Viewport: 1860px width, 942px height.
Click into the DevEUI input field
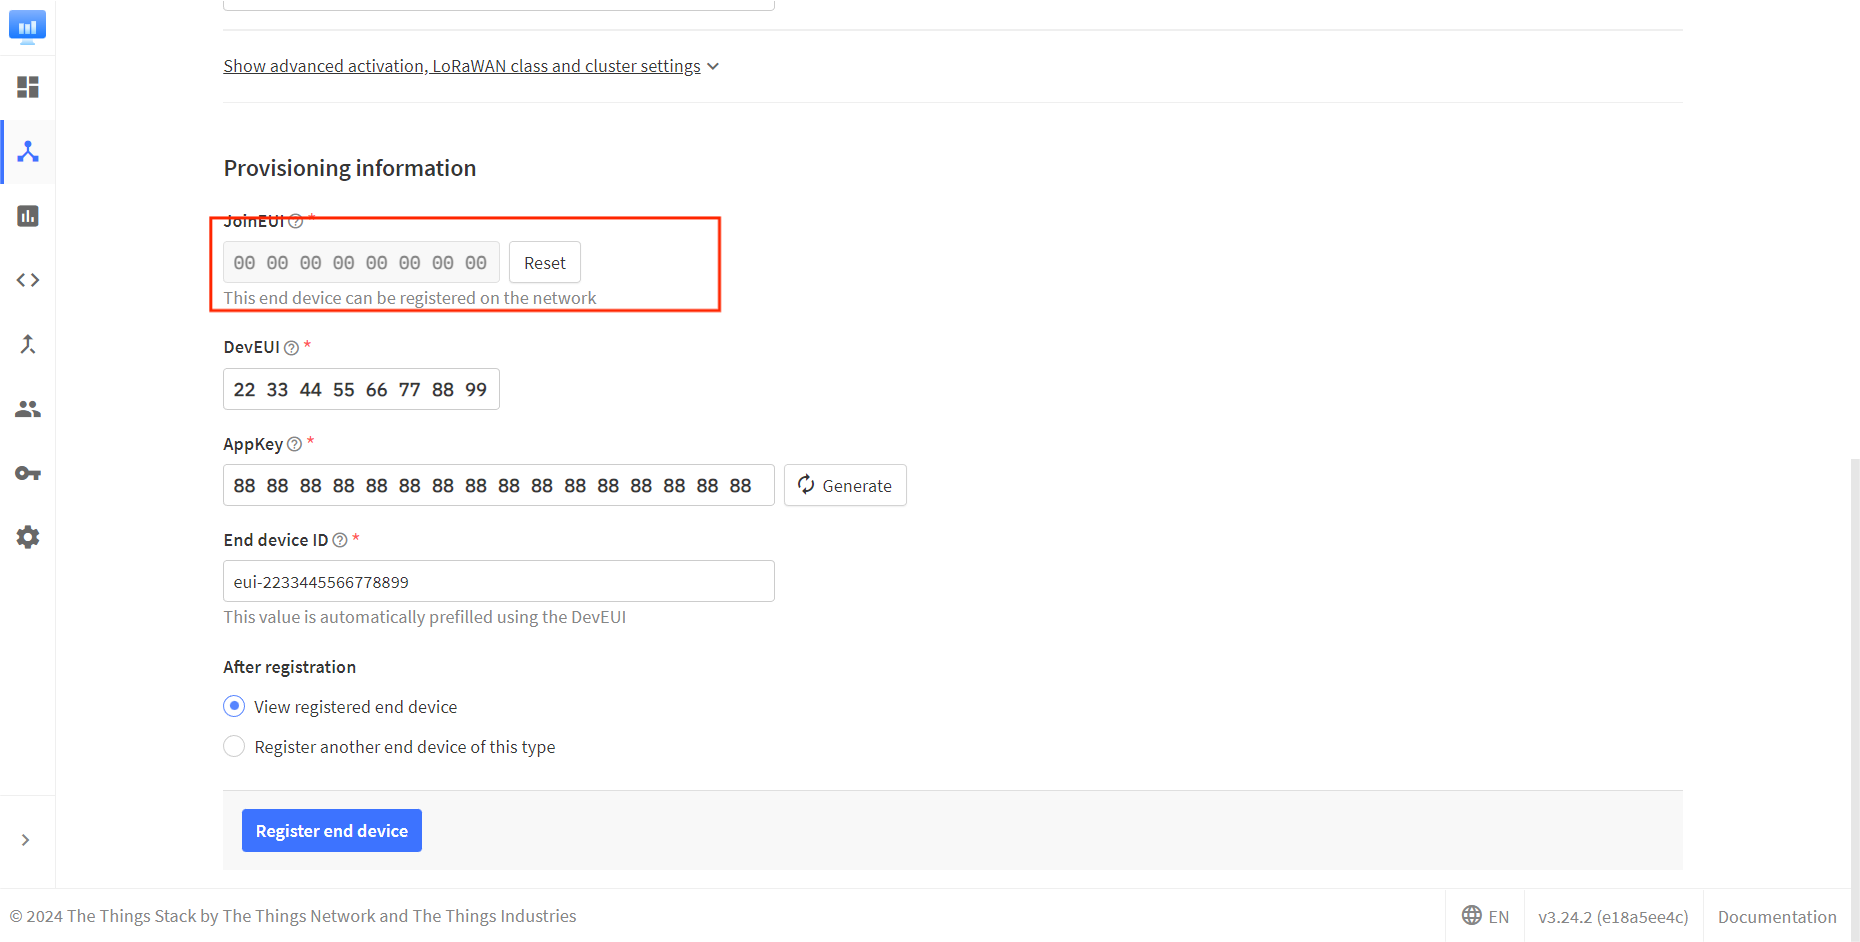click(x=361, y=390)
